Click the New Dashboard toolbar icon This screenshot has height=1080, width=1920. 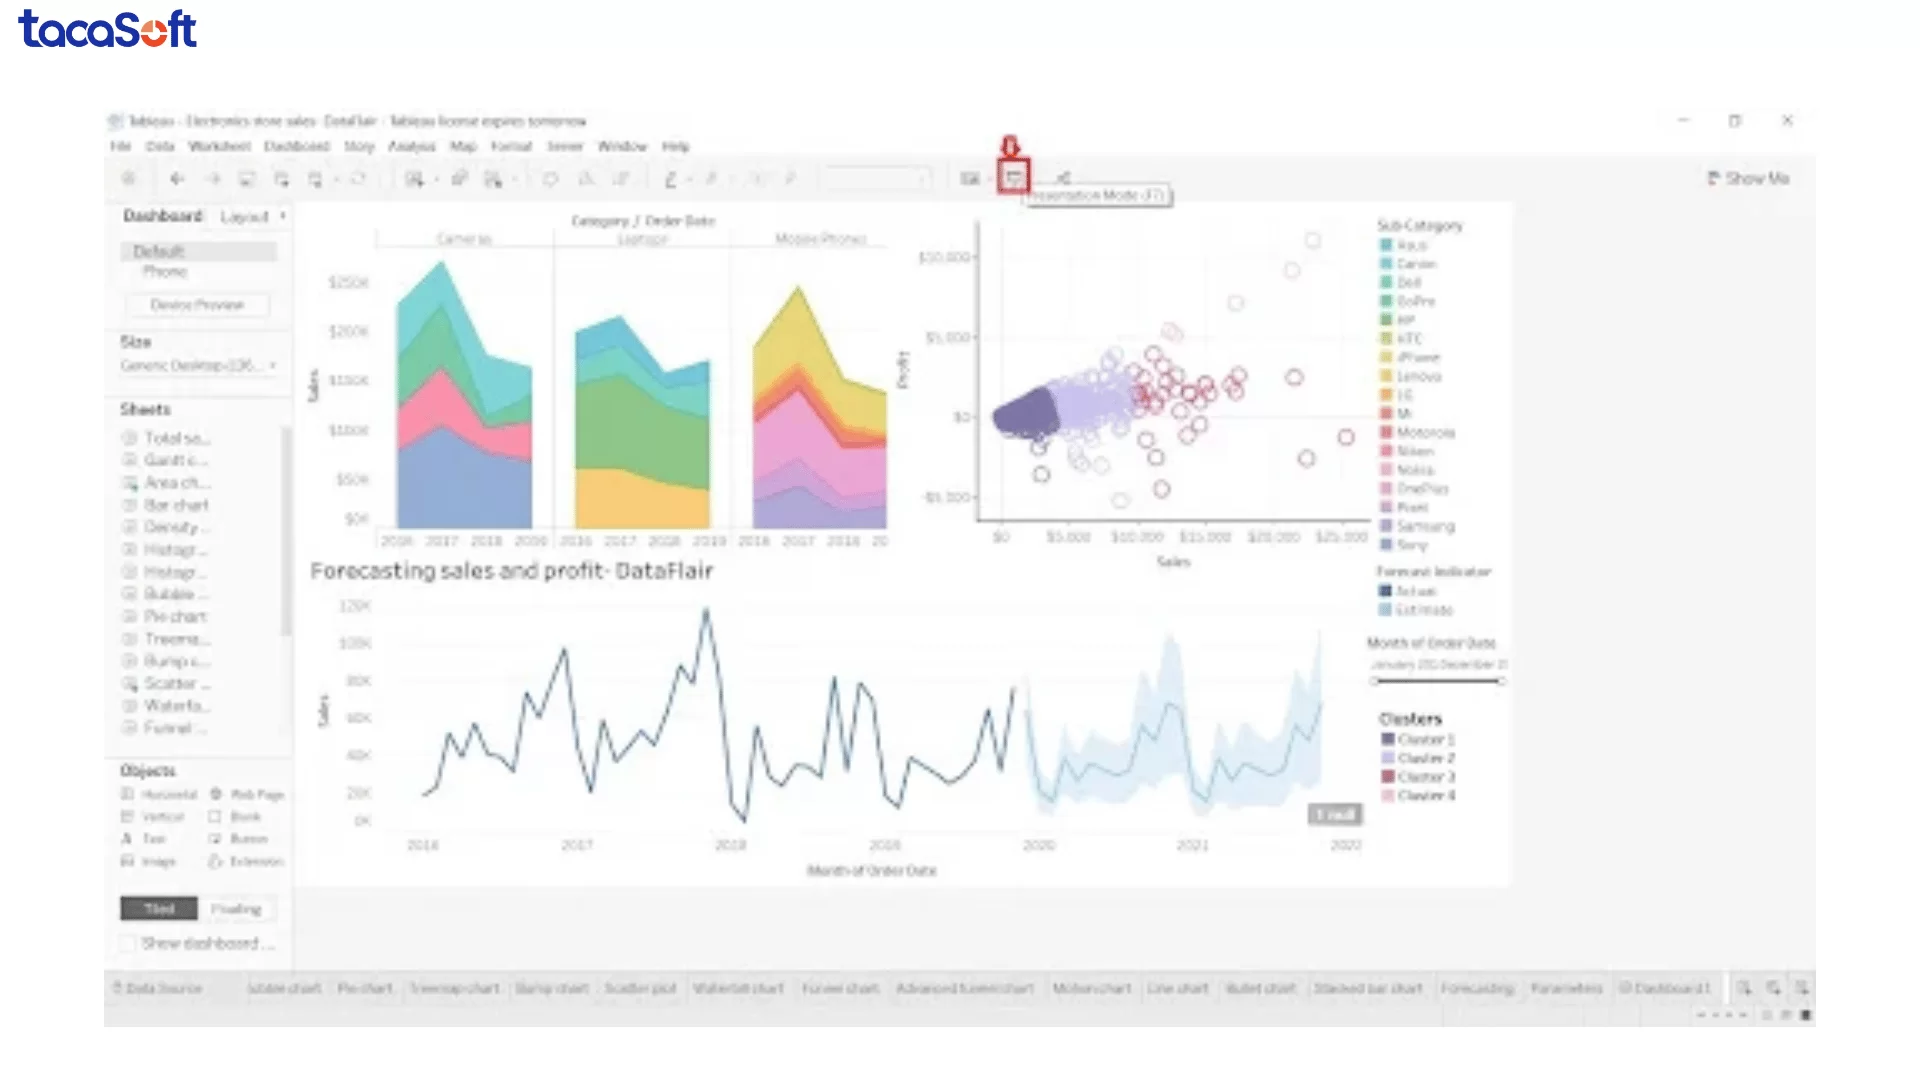coord(316,178)
